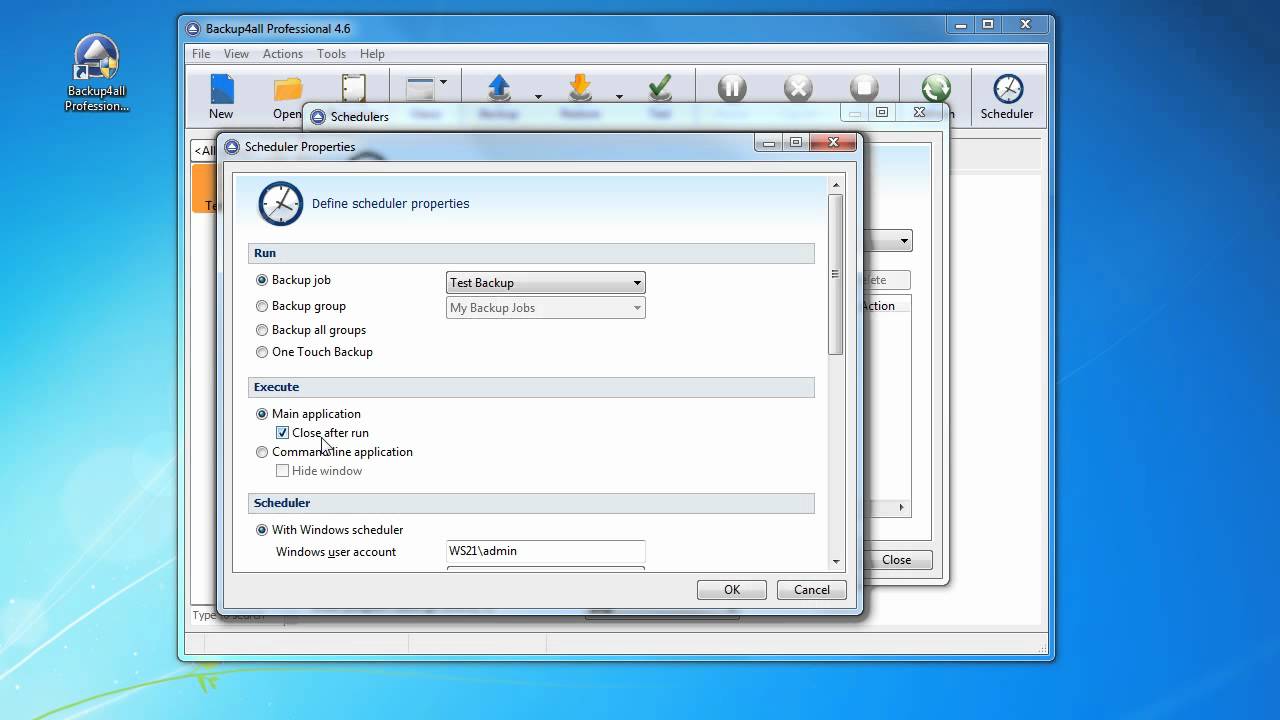1280x720 pixels.
Task: Click the Views window toolbar icon
Action: coord(419,88)
